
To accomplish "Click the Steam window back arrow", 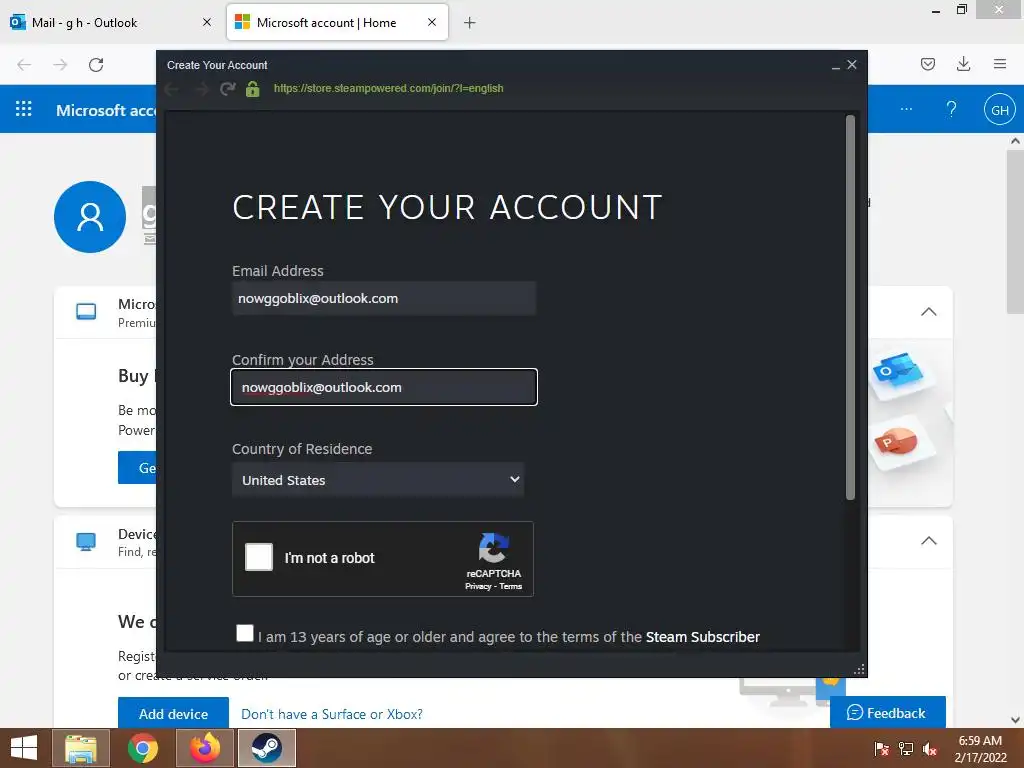I will pos(172,89).
